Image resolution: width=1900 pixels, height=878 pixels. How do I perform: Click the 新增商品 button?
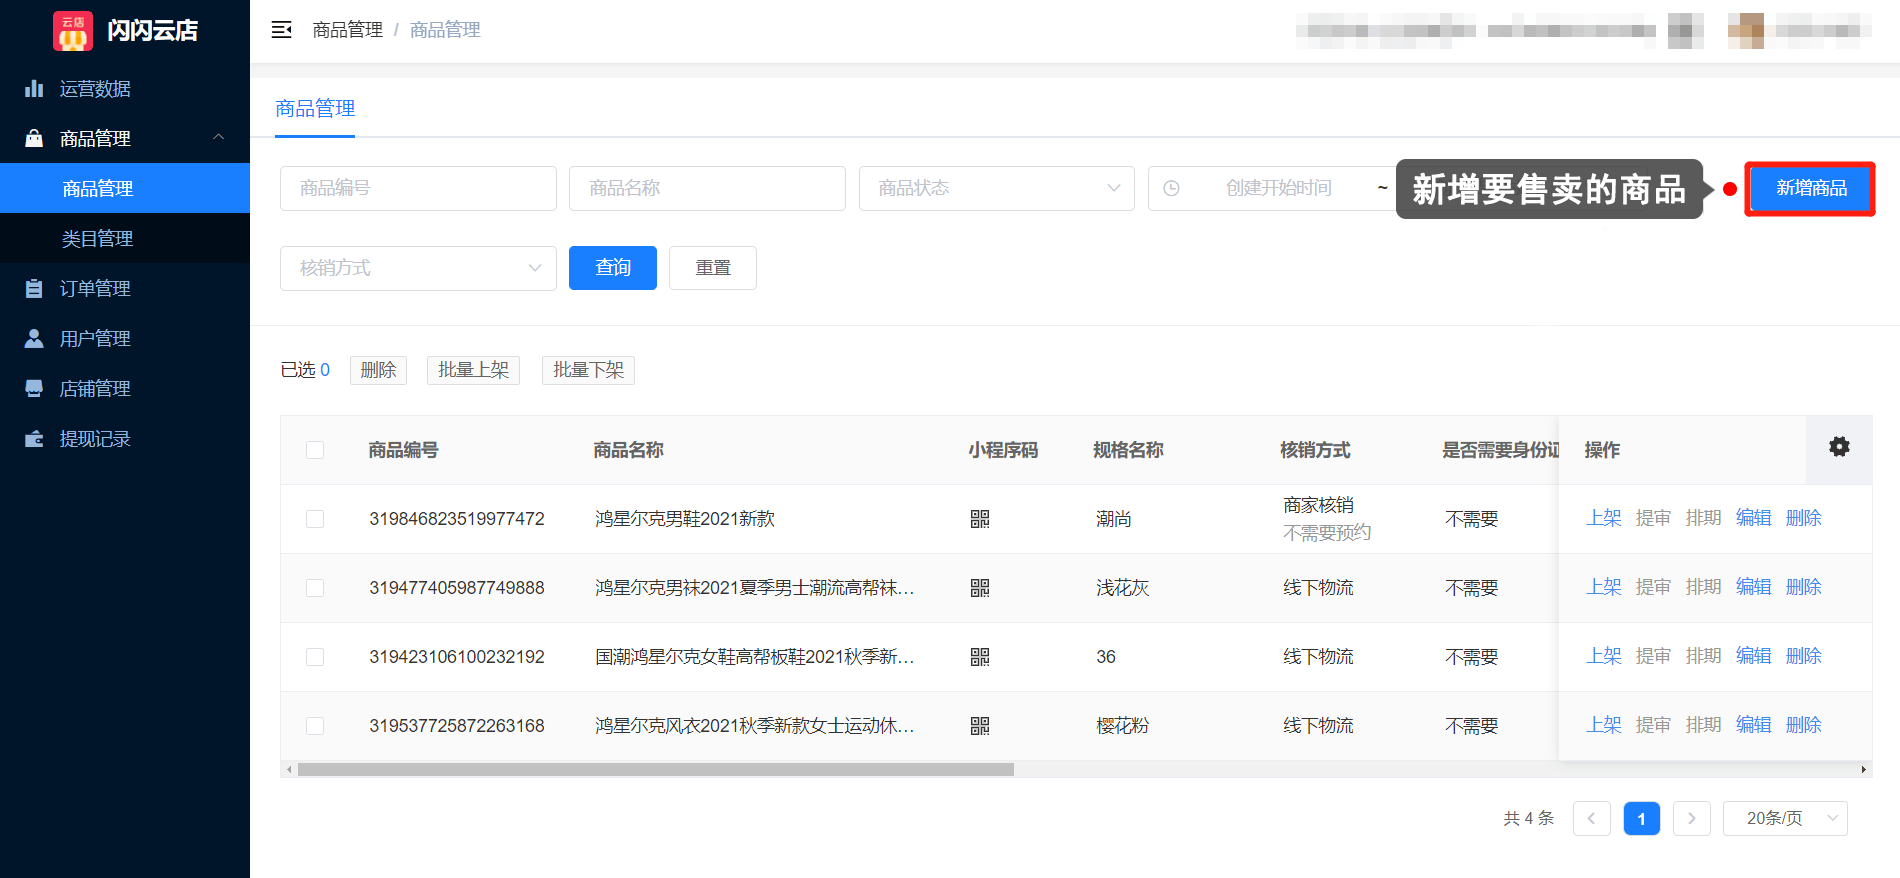1811,188
